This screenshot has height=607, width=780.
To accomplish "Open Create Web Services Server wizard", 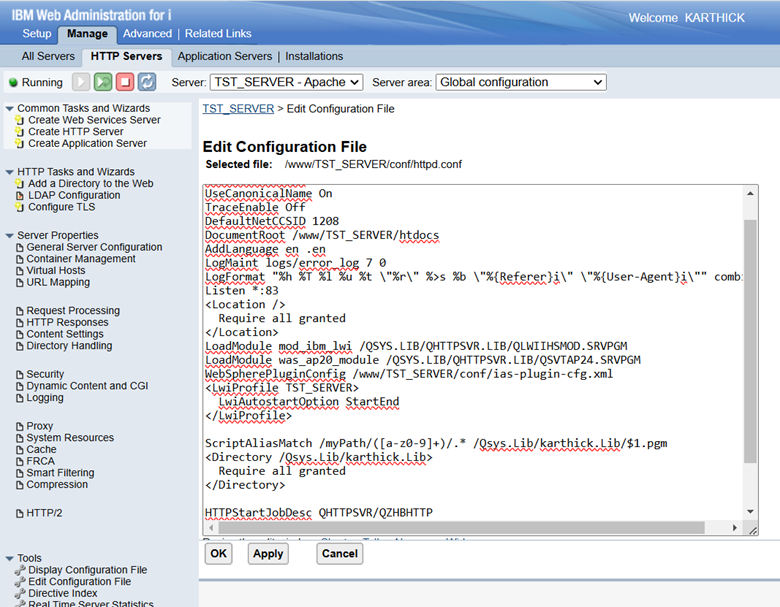I will tap(94, 120).
